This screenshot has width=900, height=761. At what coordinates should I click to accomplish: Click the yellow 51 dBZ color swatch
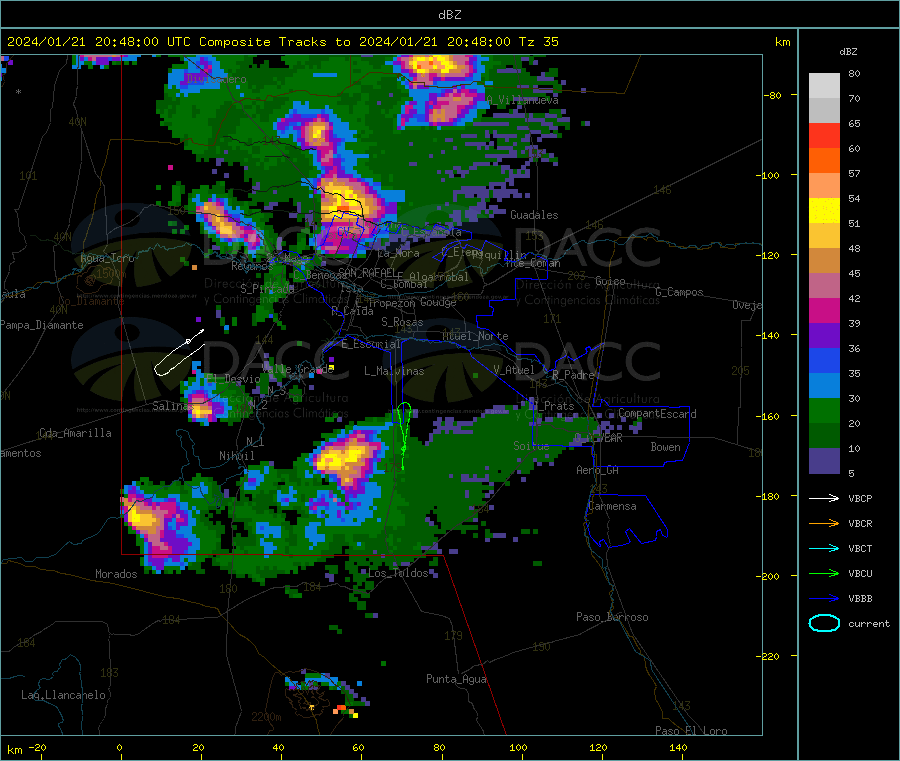(x=824, y=211)
